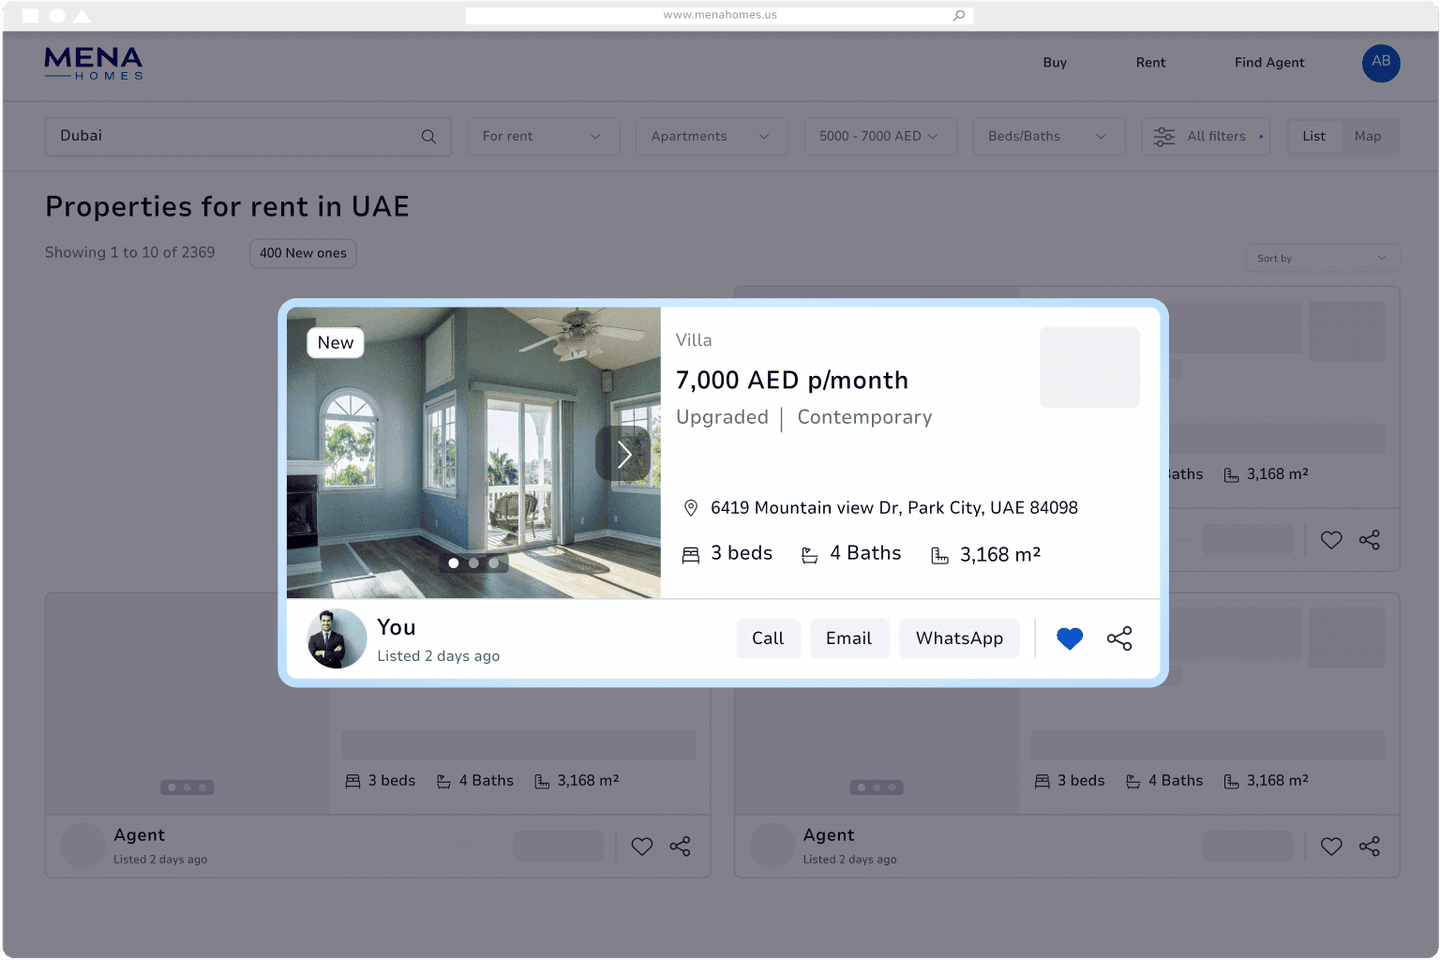Viewport: 1440px width, 960px height.
Task: Click next image arrow on villa photo
Action: 624,454
